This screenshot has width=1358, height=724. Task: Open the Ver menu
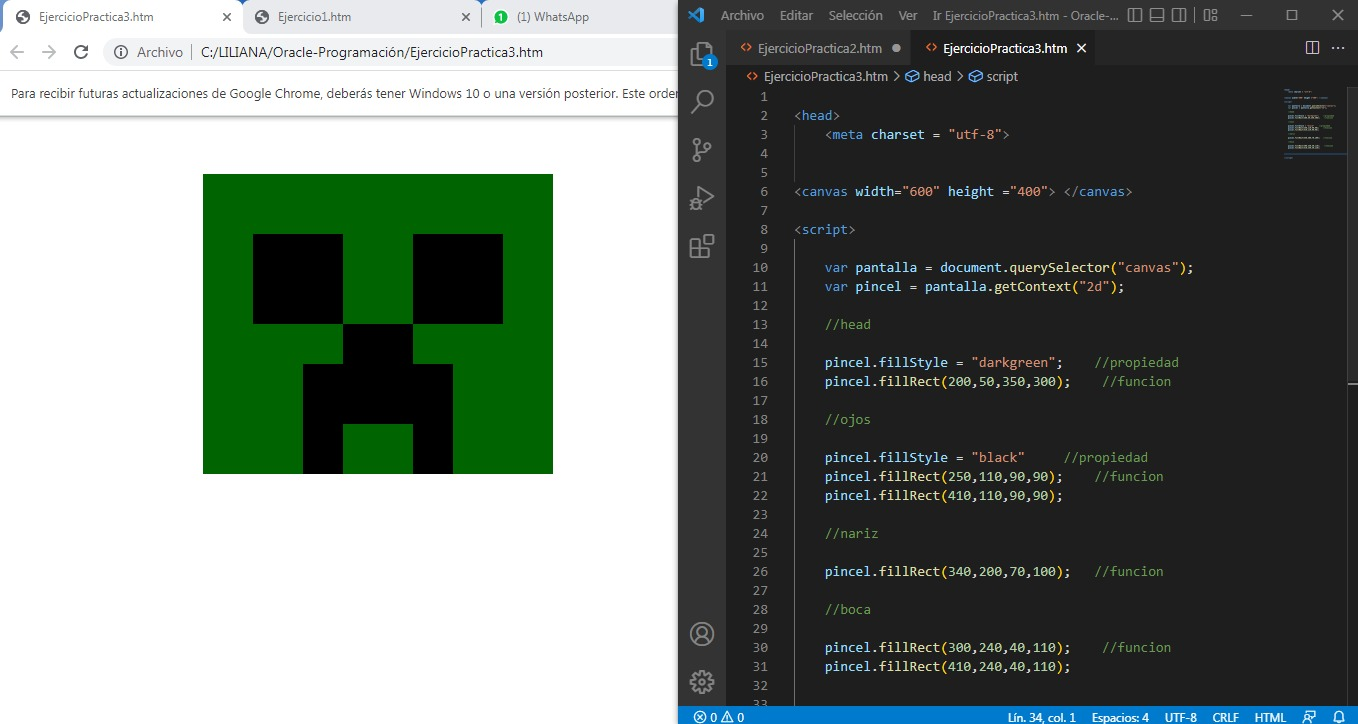pyautogui.click(x=908, y=15)
